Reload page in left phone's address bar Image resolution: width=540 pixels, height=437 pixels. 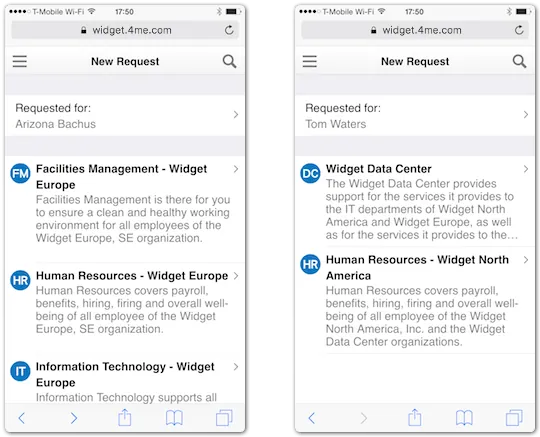(229, 30)
